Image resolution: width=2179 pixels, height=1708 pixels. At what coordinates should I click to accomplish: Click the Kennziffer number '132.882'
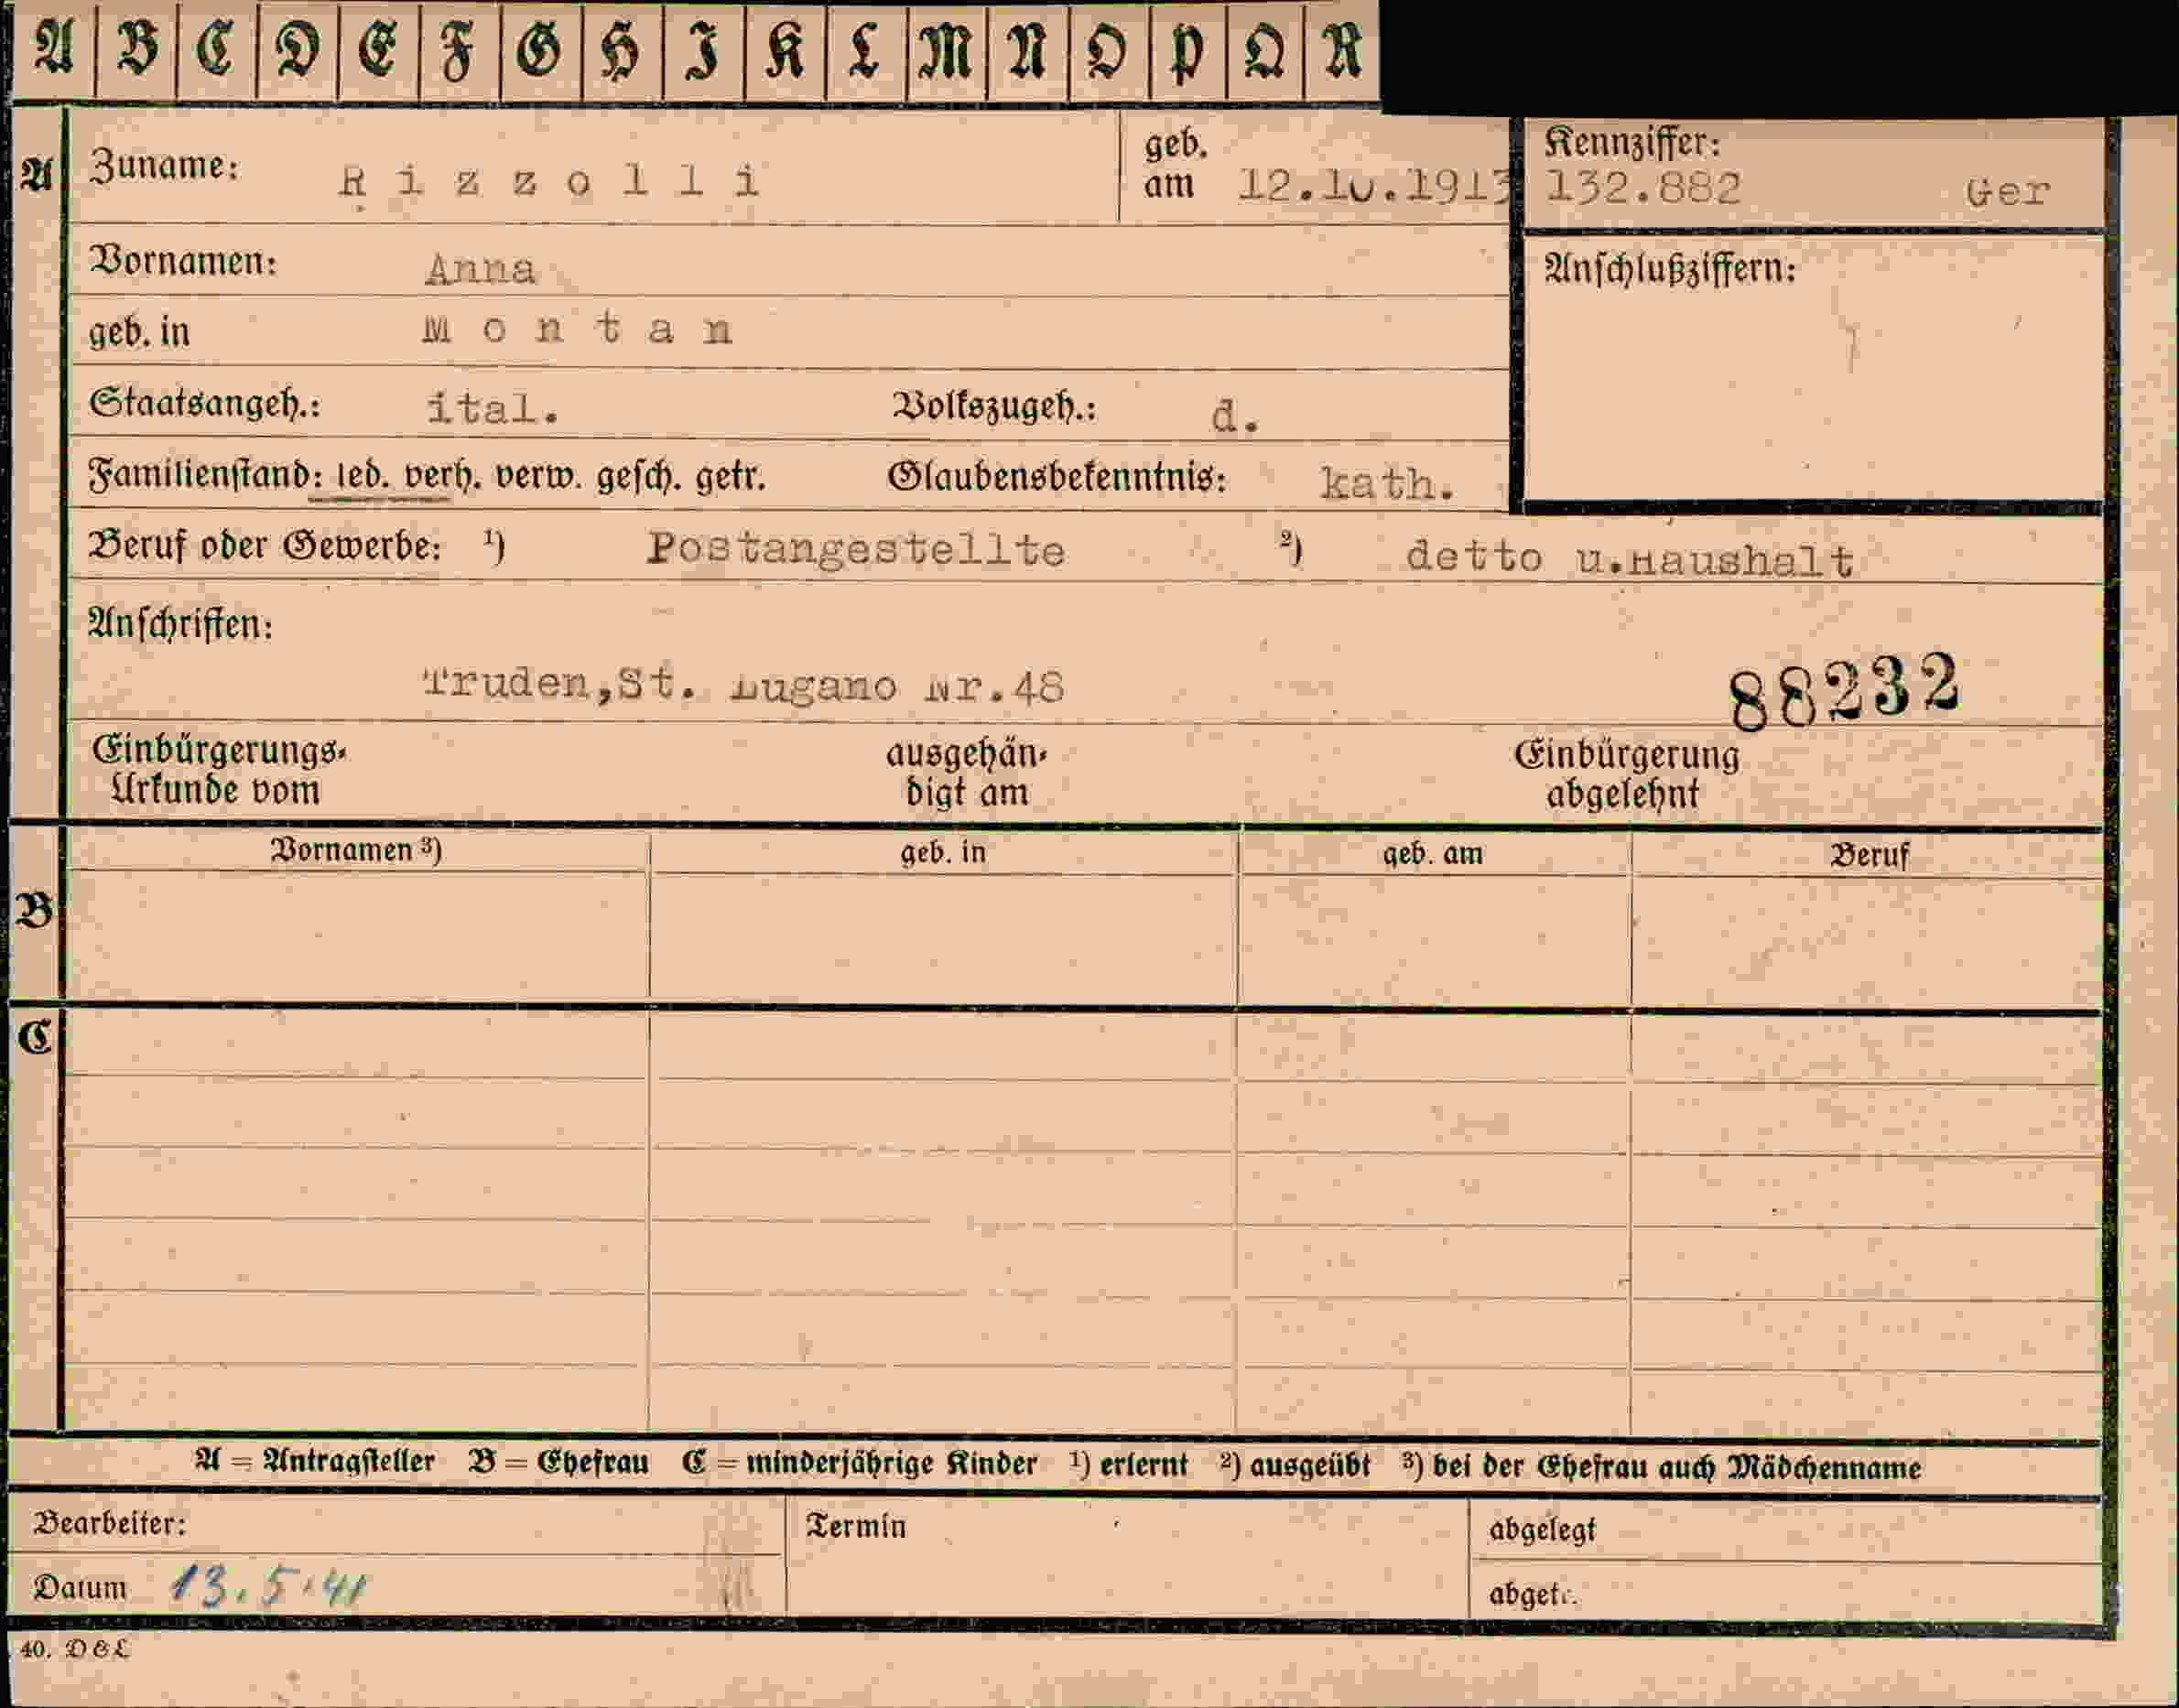pyautogui.click(x=1644, y=188)
